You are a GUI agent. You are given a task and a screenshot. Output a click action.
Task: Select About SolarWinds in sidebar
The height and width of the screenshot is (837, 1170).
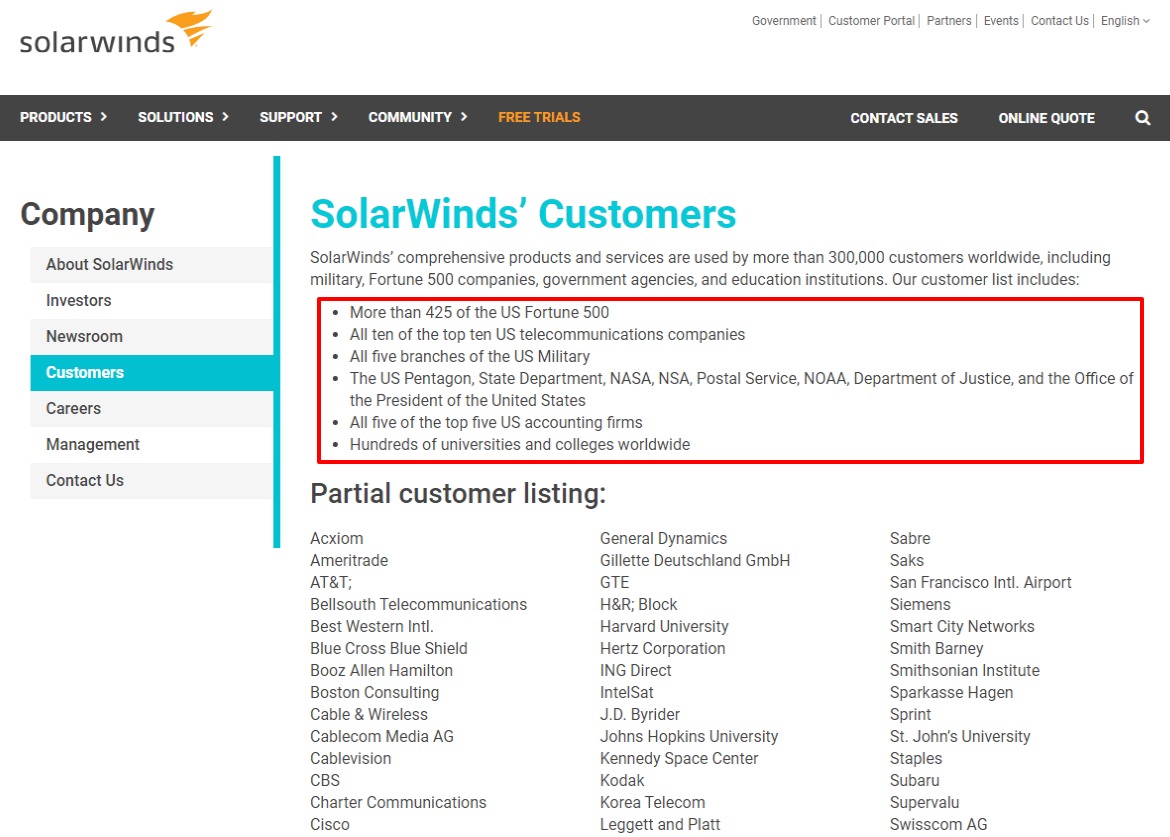coord(151,265)
